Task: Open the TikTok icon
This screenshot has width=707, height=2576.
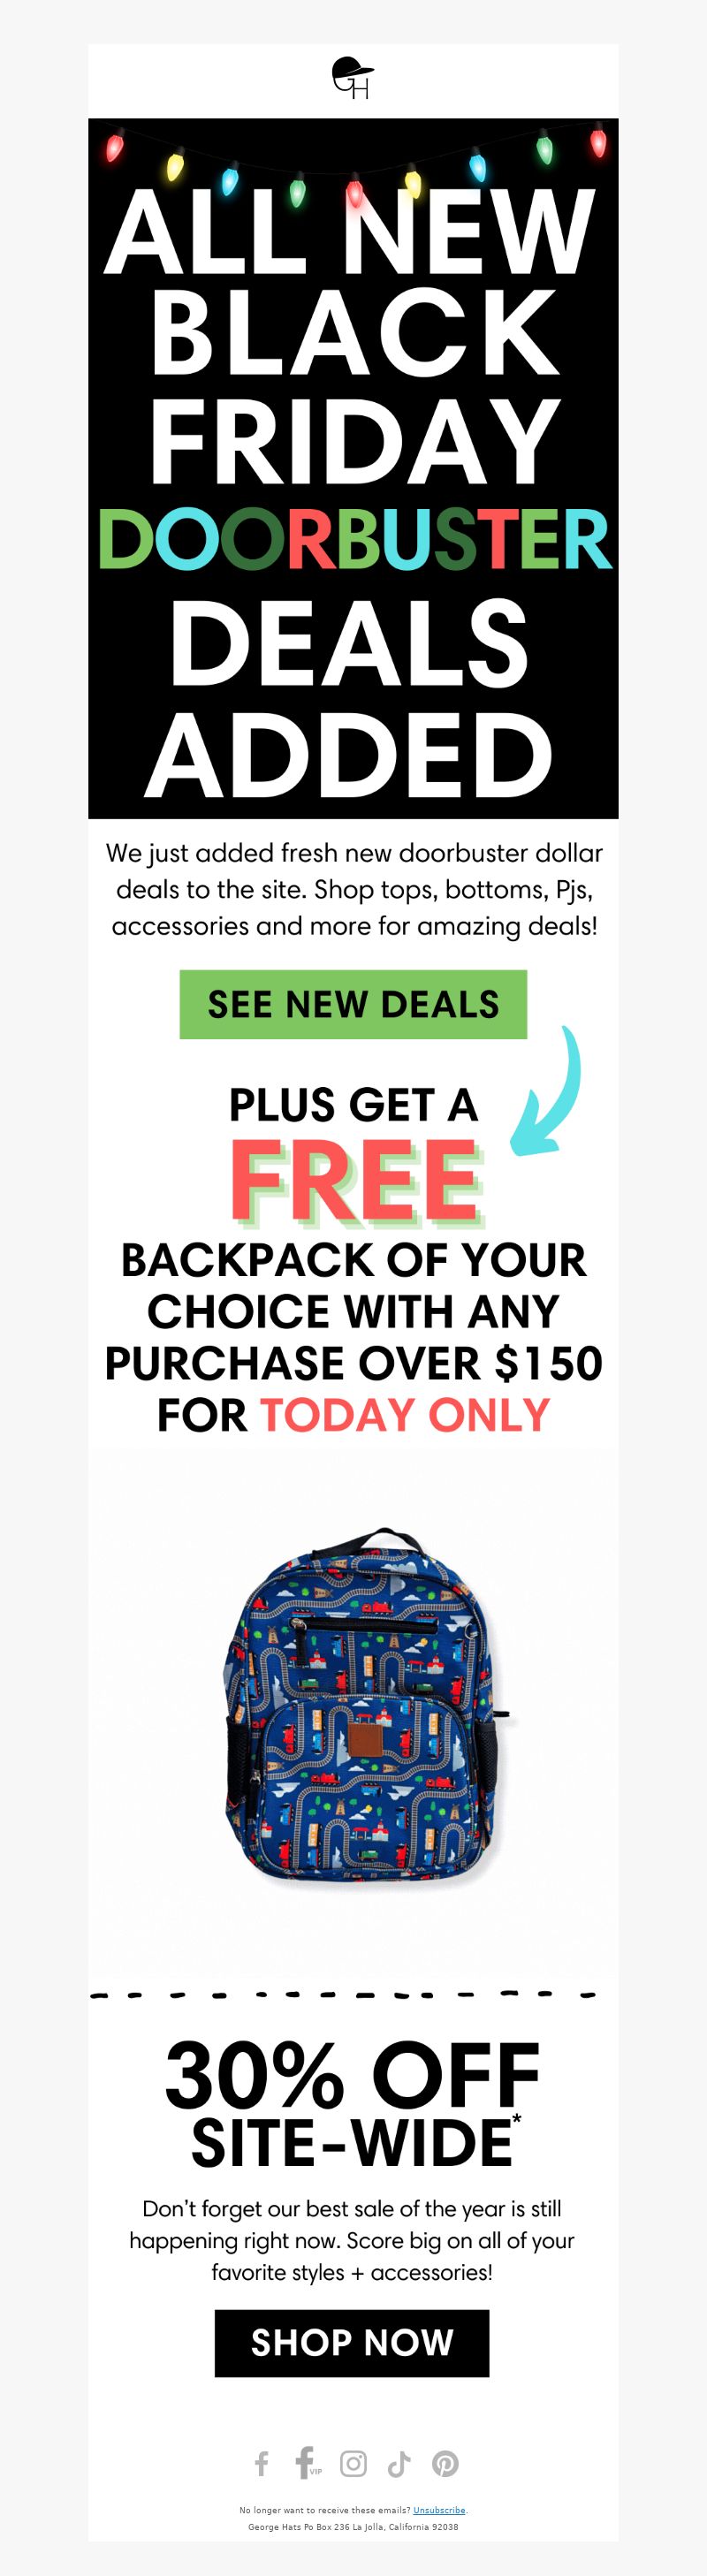Action: pos(399,2463)
